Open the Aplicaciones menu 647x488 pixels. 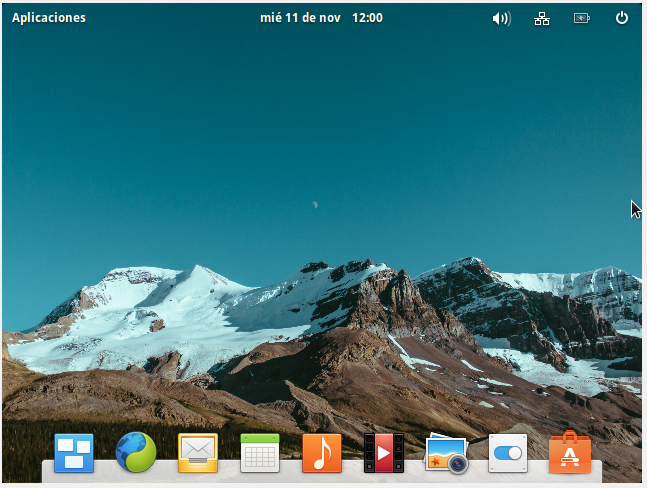[x=49, y=18]
